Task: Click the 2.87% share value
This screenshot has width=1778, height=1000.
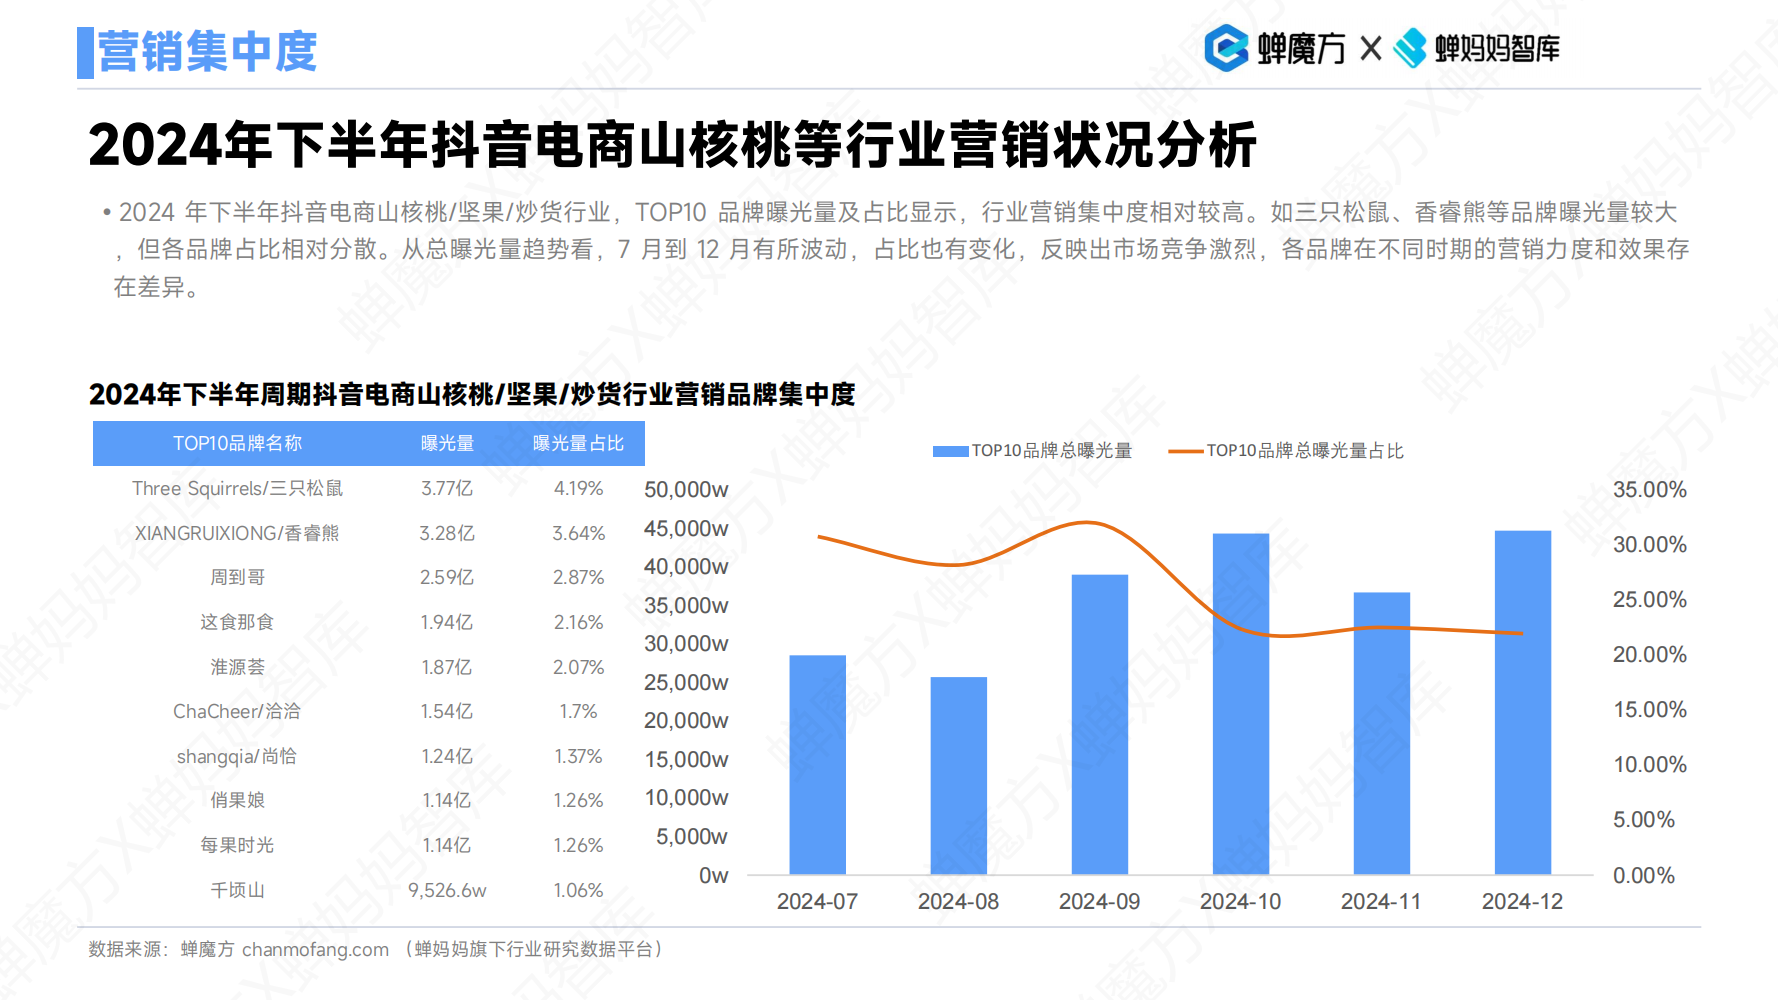Action: [x=578, y=577]
